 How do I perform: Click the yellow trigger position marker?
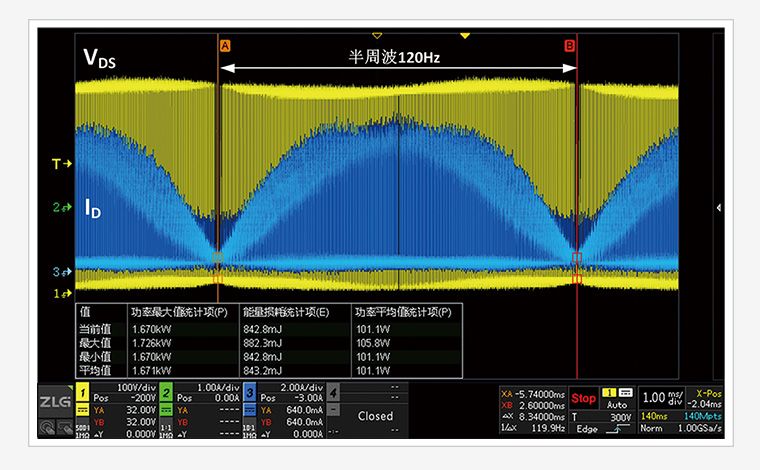coord(377,36)
